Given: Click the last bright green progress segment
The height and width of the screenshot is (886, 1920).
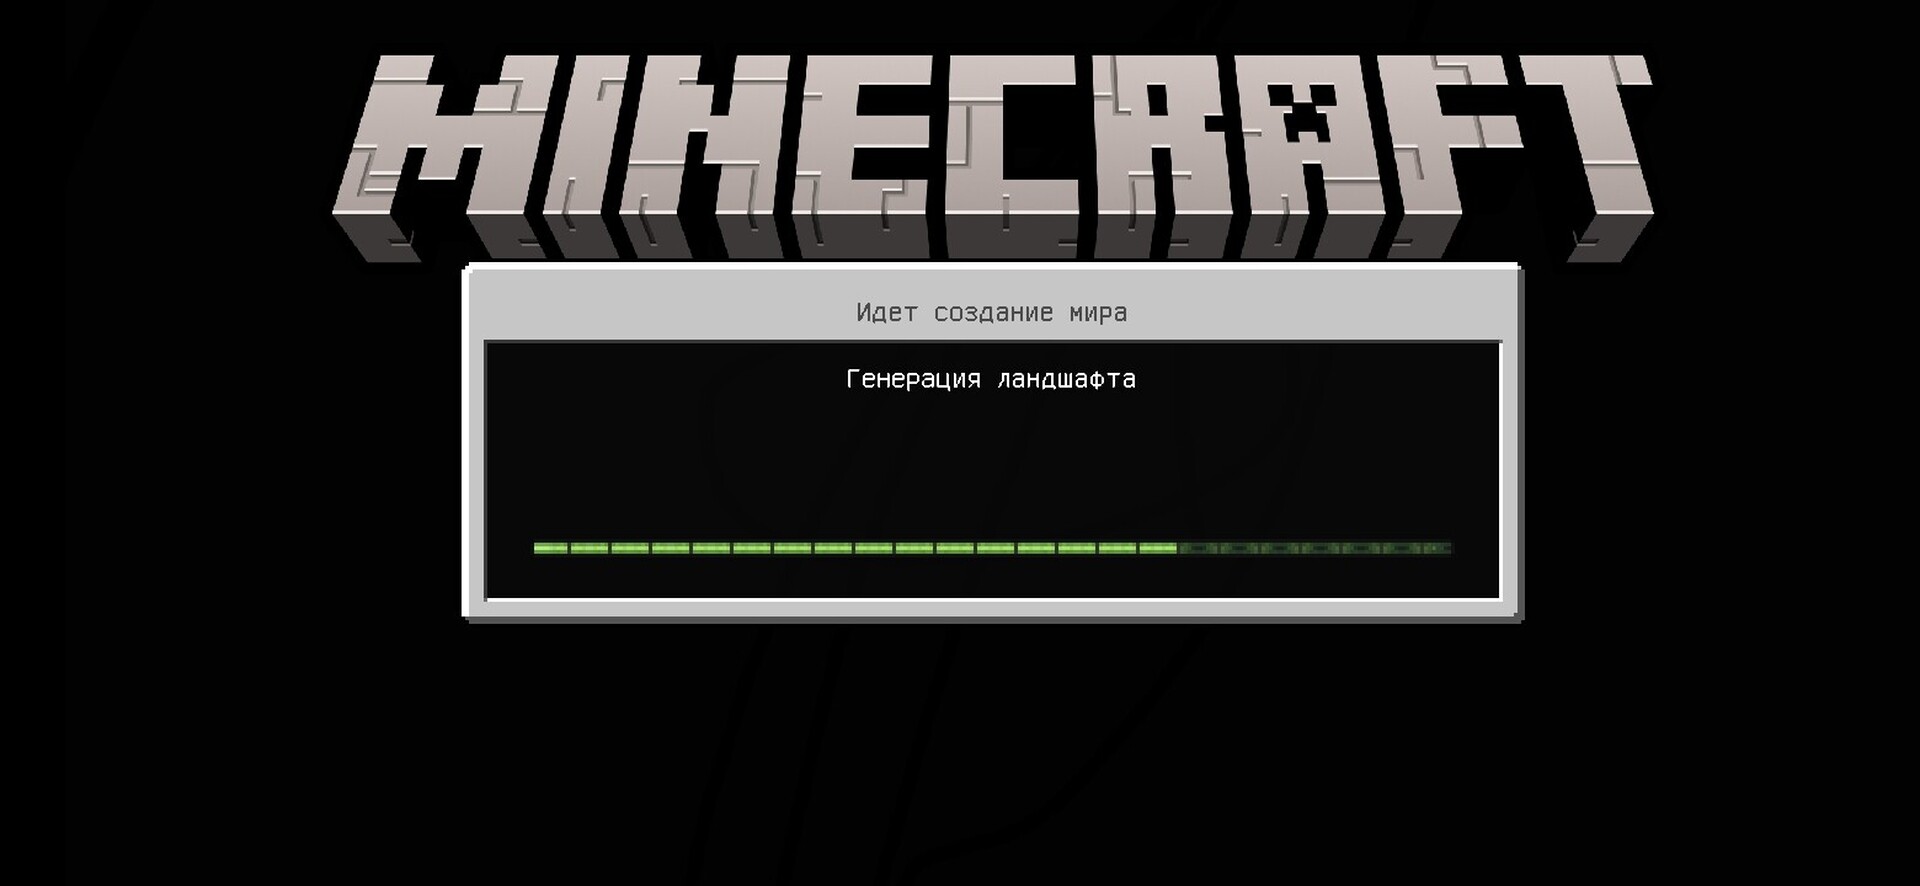Looking at the screenshot, I should click(1158, 548).
